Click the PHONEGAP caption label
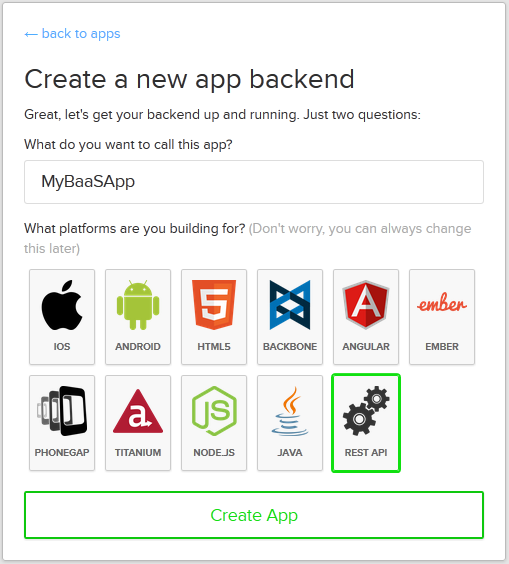This screenshot has height=564, width=509. pos(62,452)
